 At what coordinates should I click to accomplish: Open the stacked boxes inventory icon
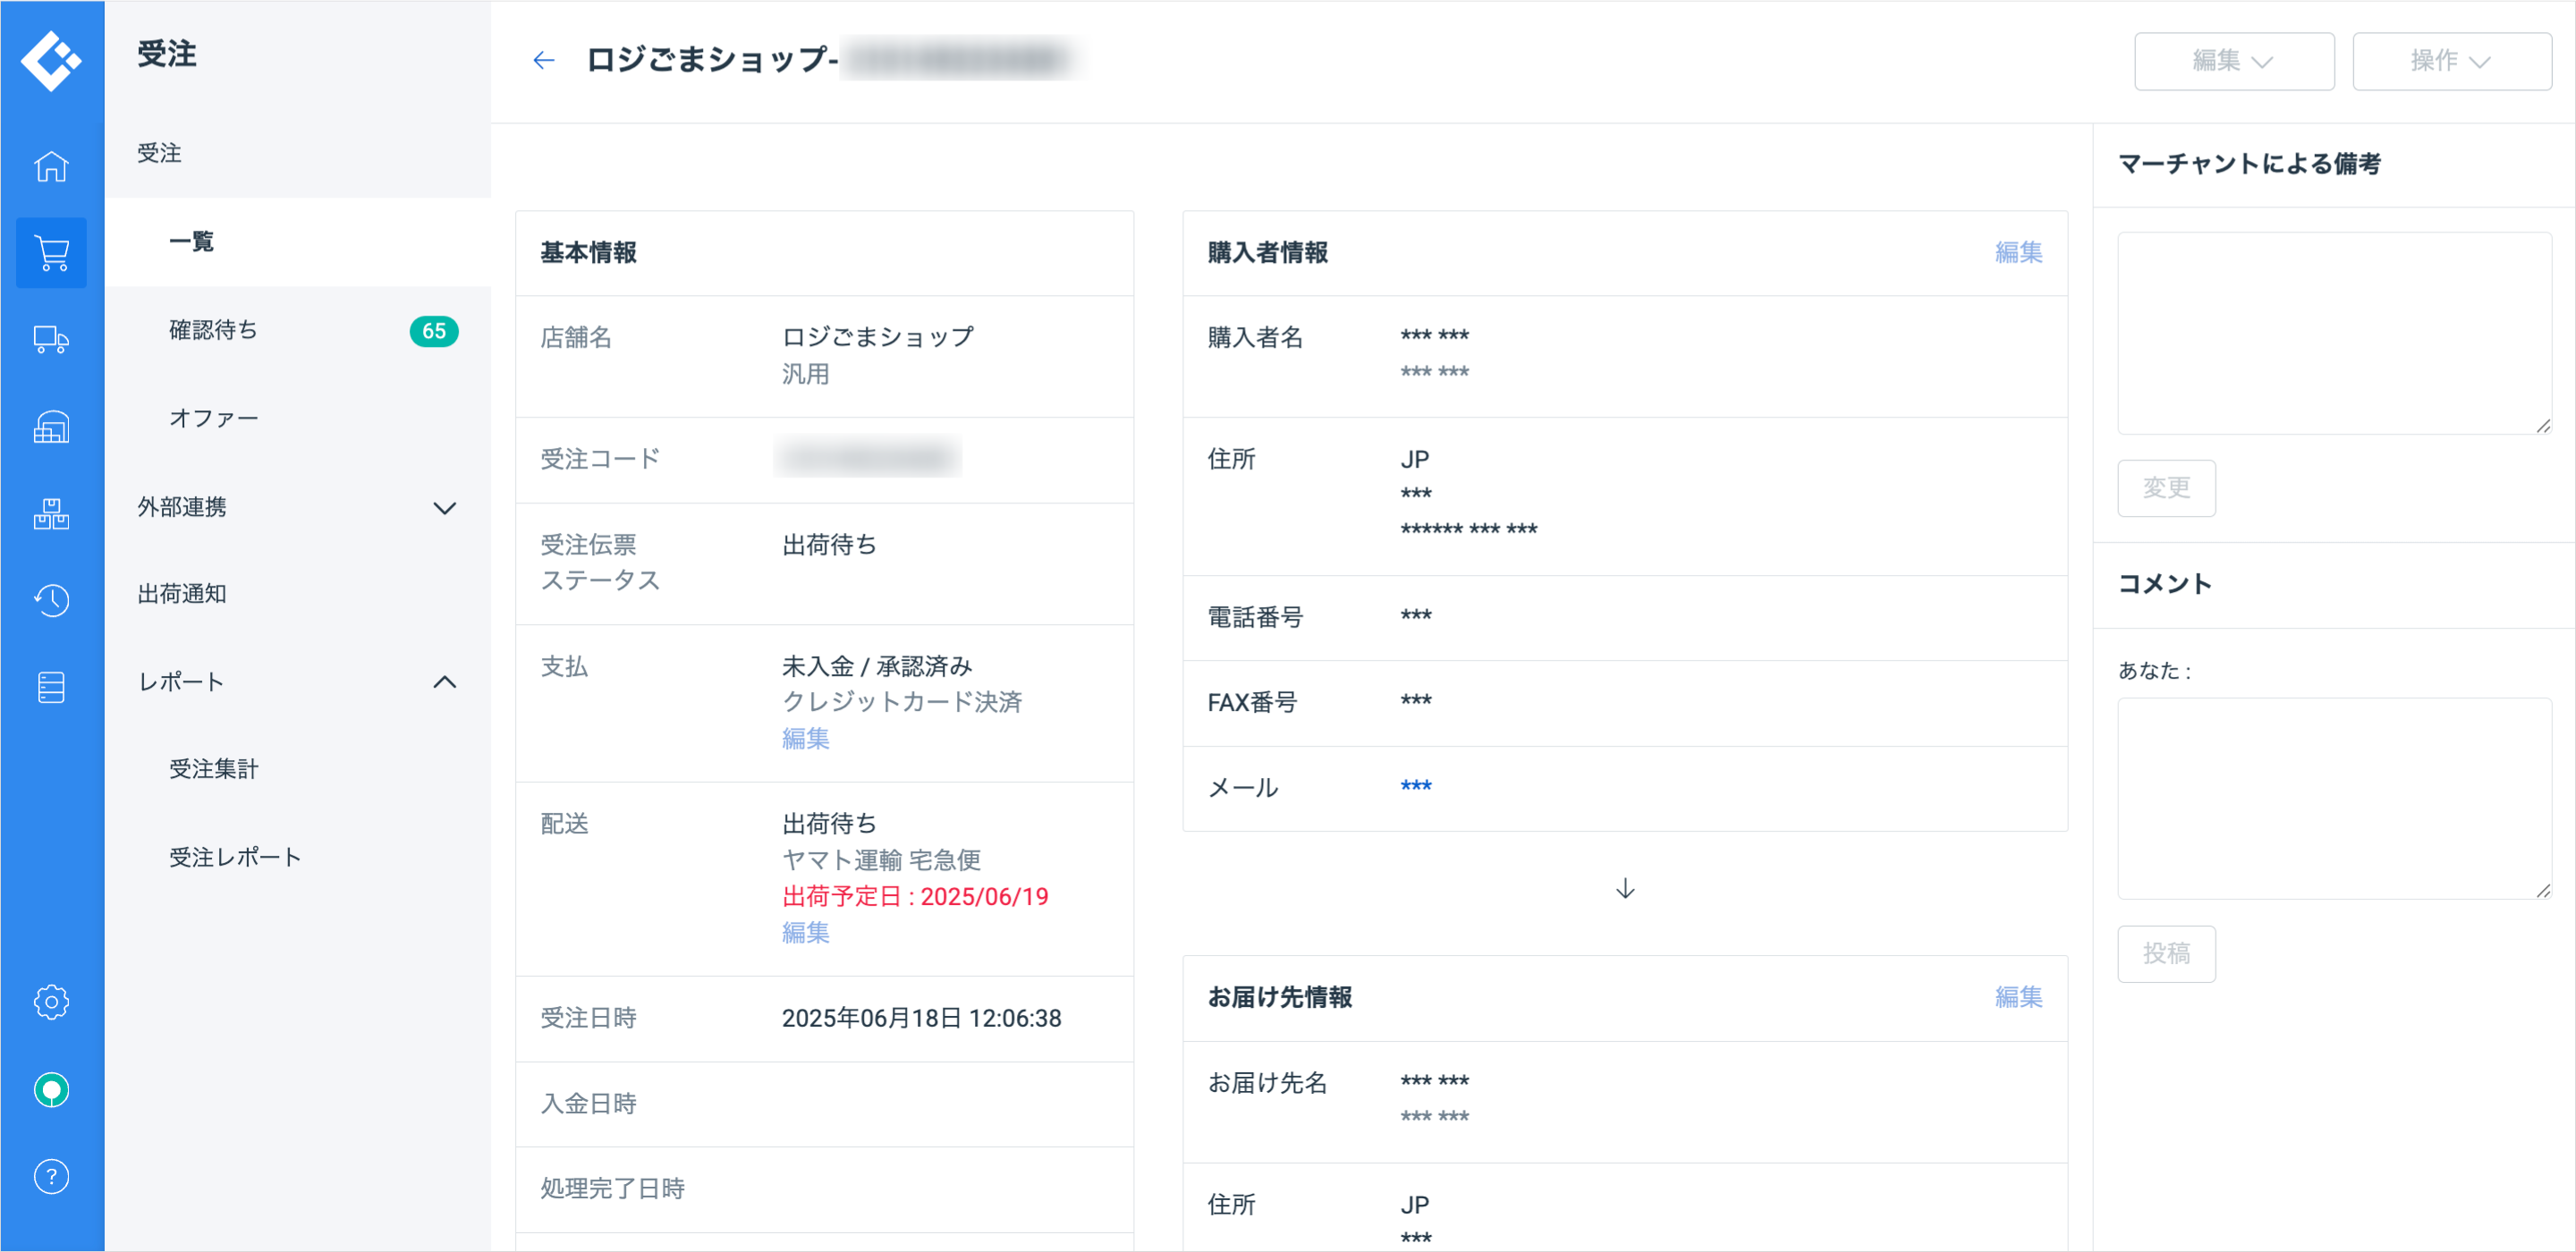51,514
